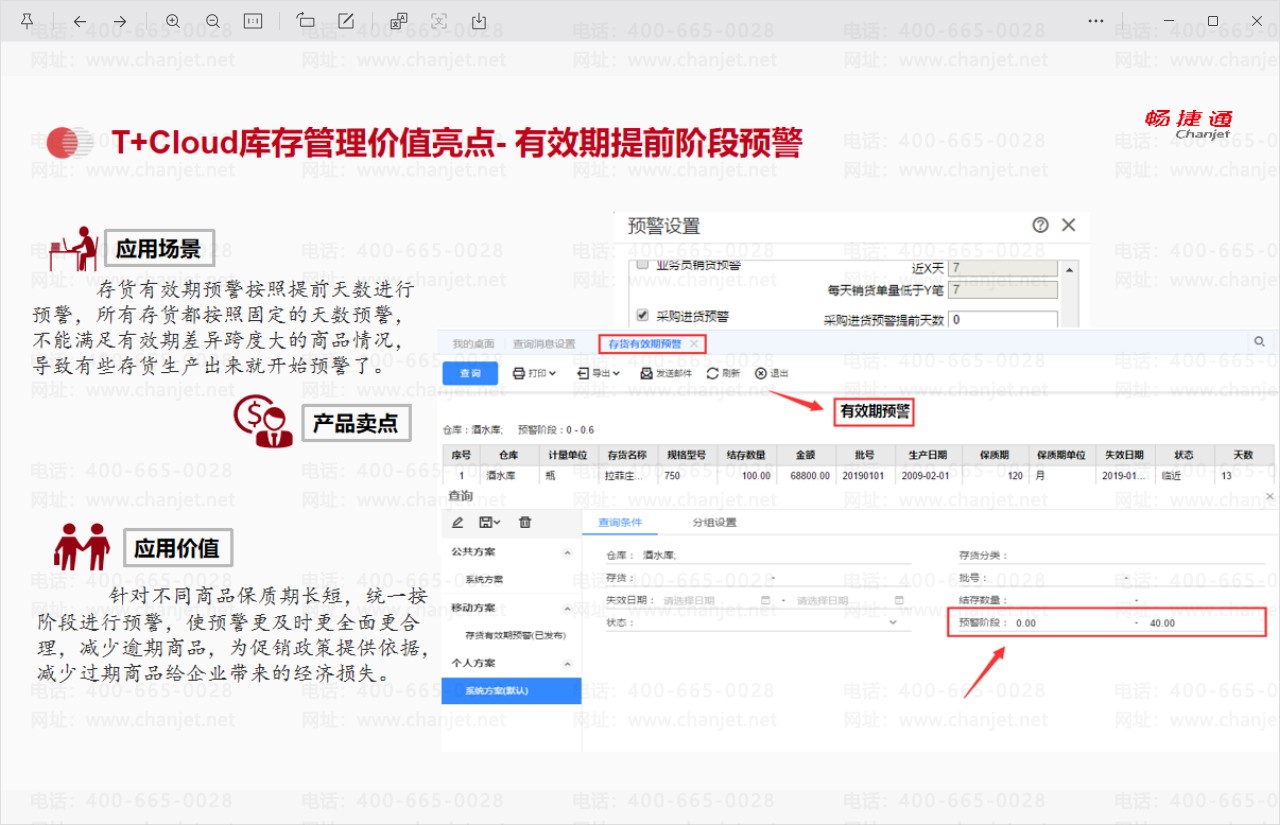The image size is (1280, 825).
Task: Close the 存货有效期预警 tab
Action: click(x=693, y=344)
